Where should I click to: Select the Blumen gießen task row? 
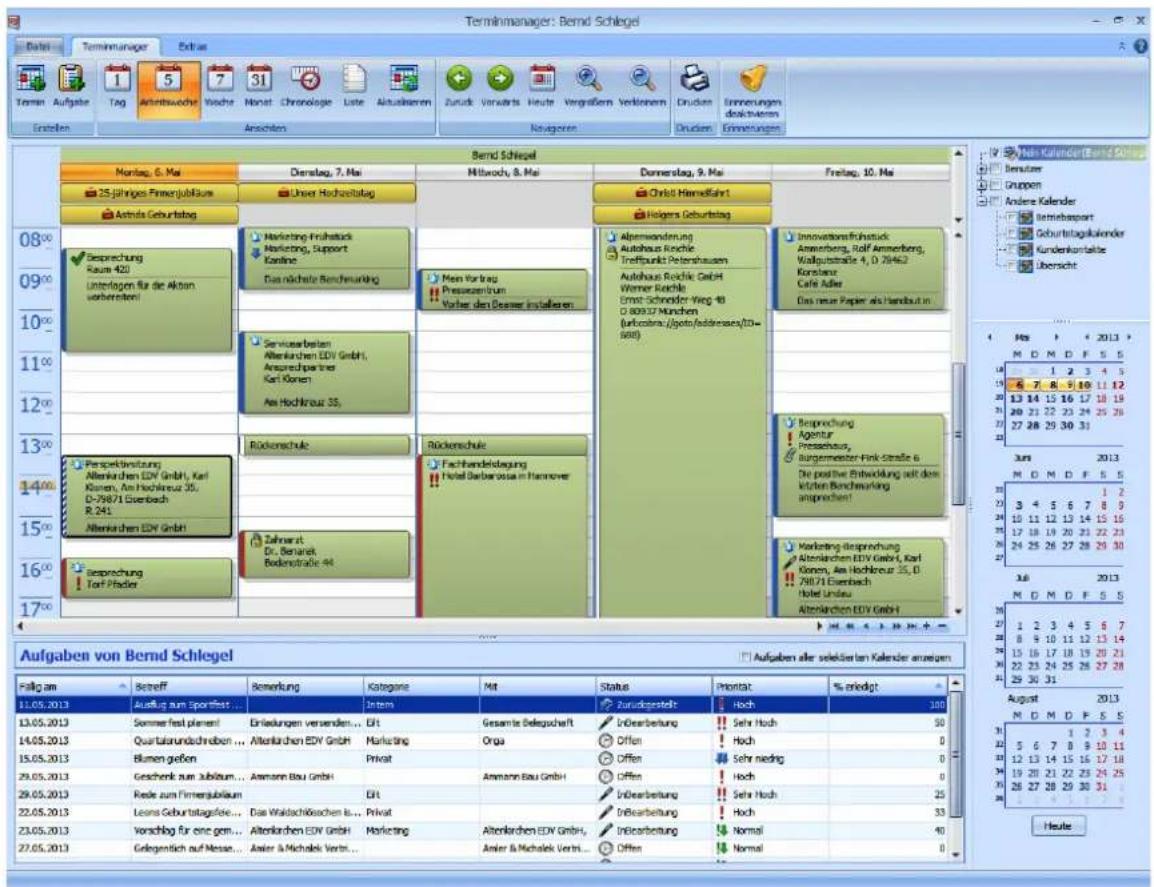point(482,758)
